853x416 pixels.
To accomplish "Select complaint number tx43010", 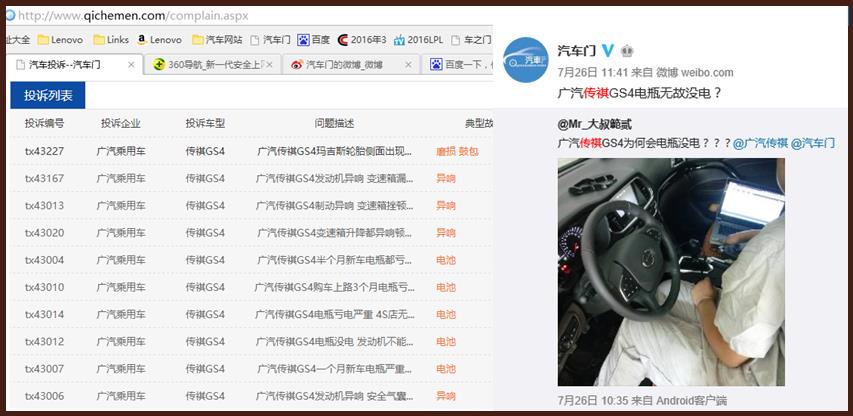I will 44,287.
